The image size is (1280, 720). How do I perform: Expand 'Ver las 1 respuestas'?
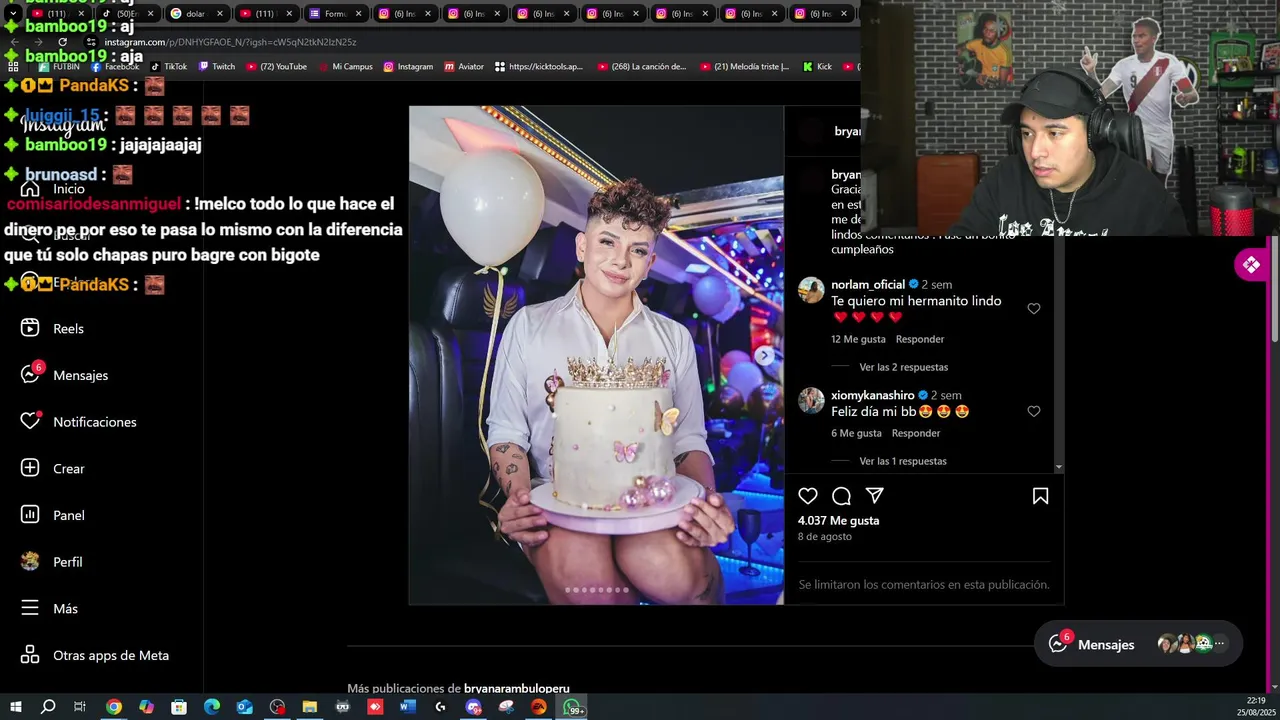903,461
